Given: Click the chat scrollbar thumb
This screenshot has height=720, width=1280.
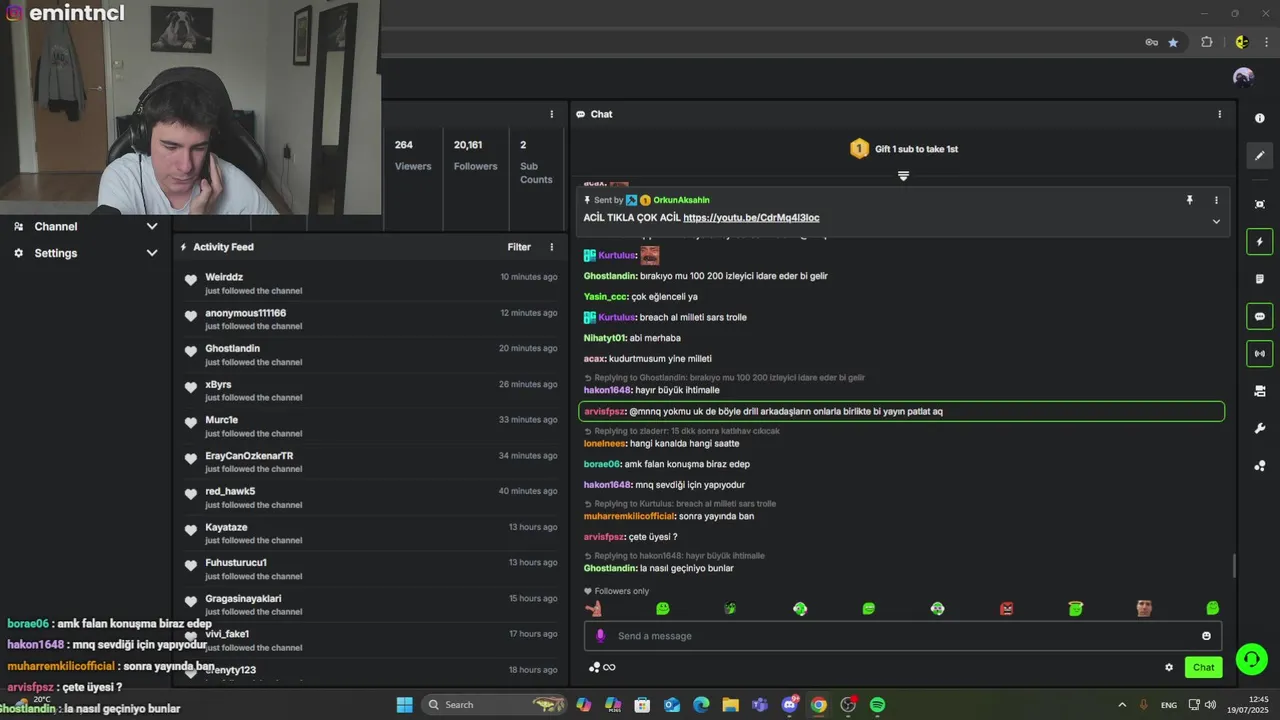Looking at the screenshot, I should tap(1233, 565).
